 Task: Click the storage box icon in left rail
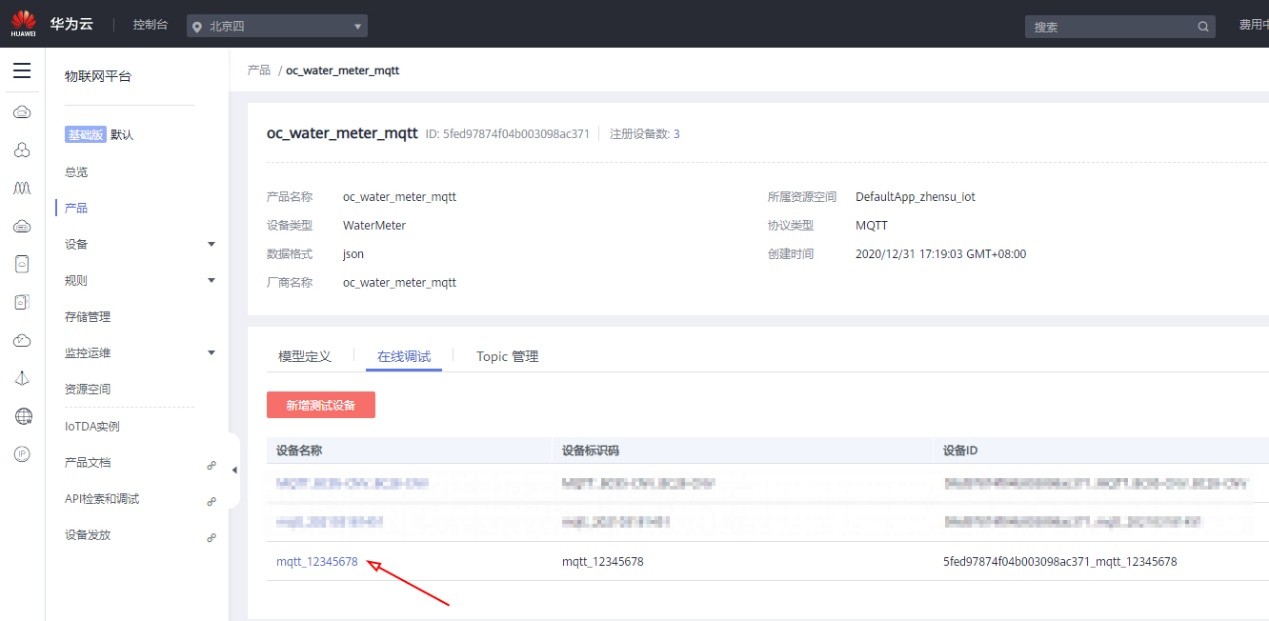click(x=22, y=302)
